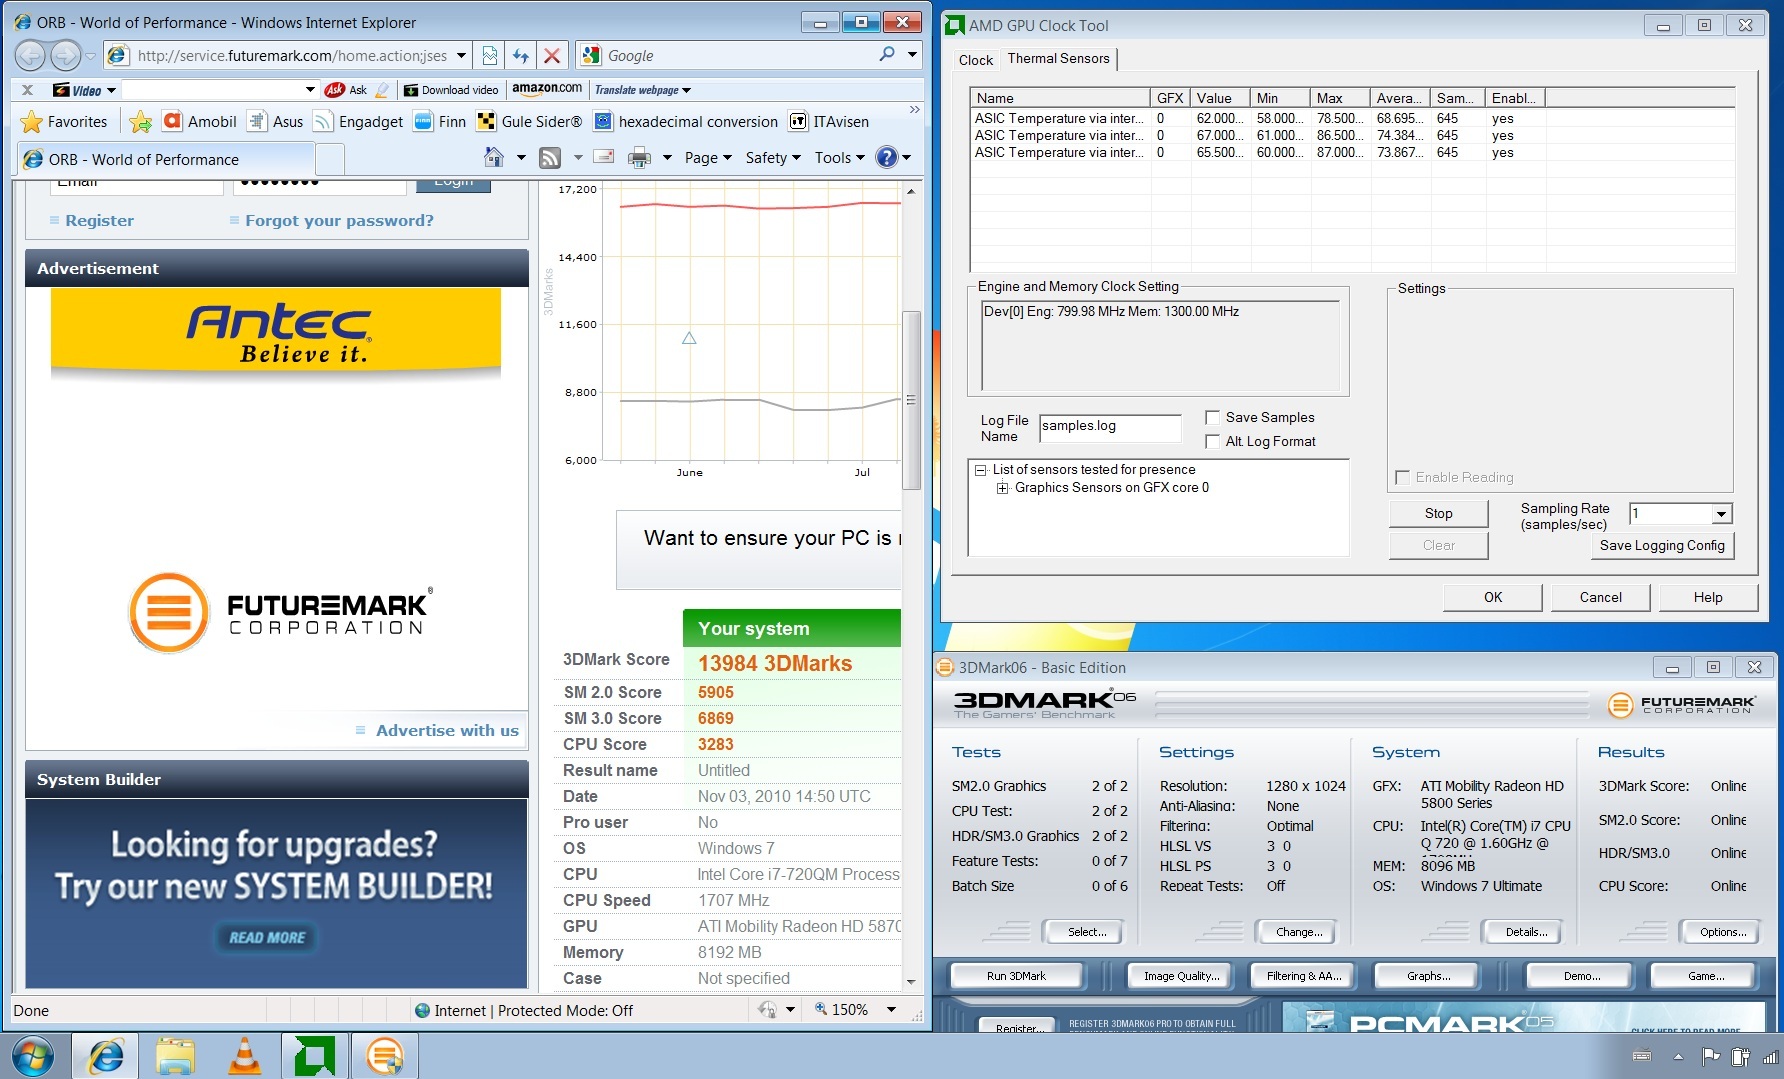This screenshot has width=1784, height=1079.
Task: Open the Tools menu
Action: 839,158
